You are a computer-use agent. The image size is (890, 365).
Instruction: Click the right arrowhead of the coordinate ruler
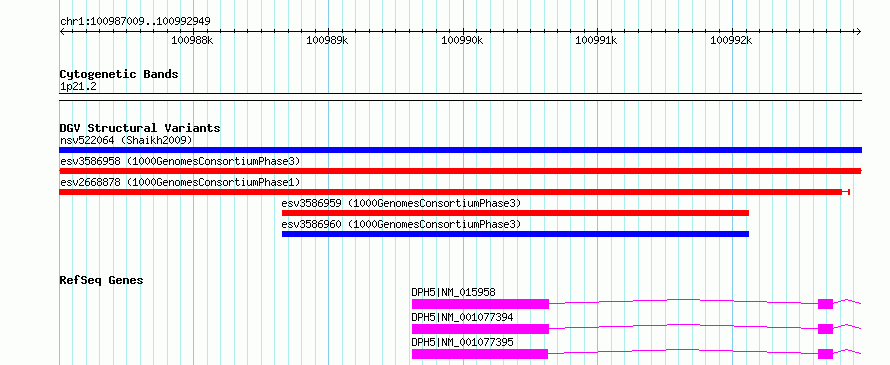point(859,31)
